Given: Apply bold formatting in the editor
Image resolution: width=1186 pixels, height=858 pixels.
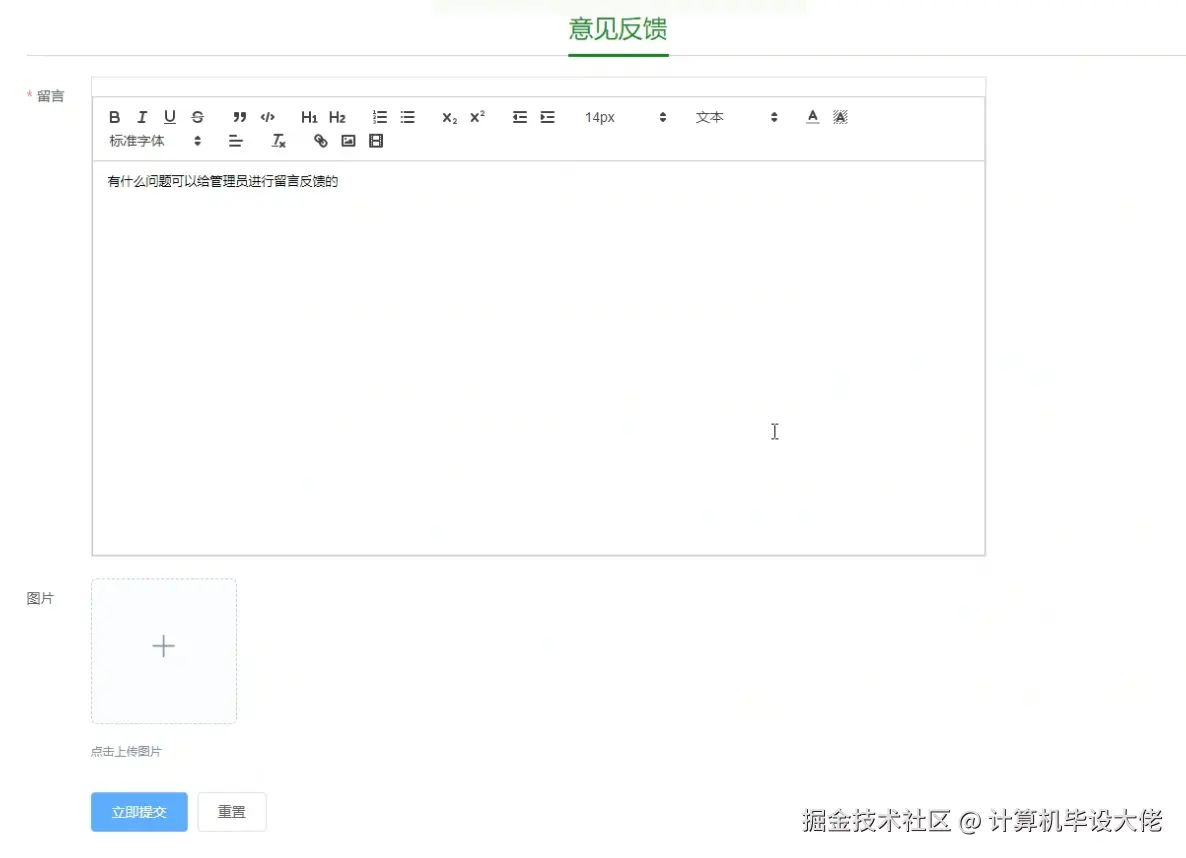Looking at the screenshot, I should tap(114, 117).
